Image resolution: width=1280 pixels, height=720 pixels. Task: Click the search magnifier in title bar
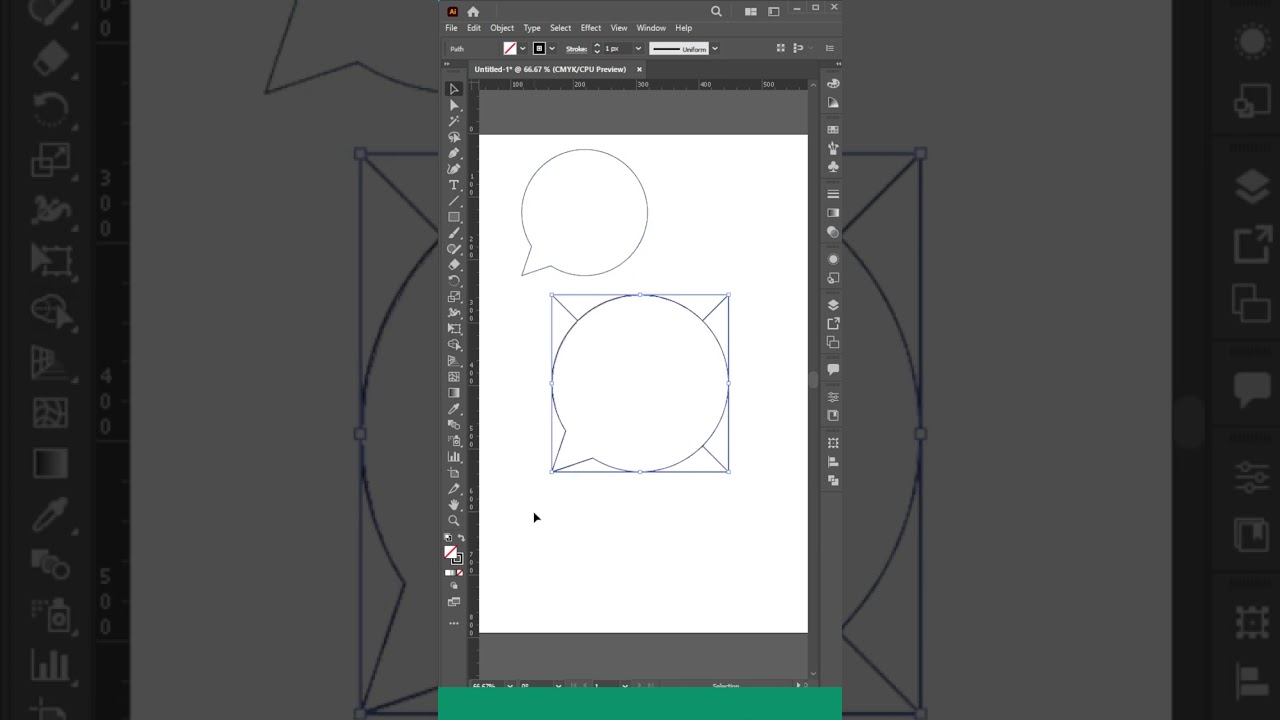716,11
